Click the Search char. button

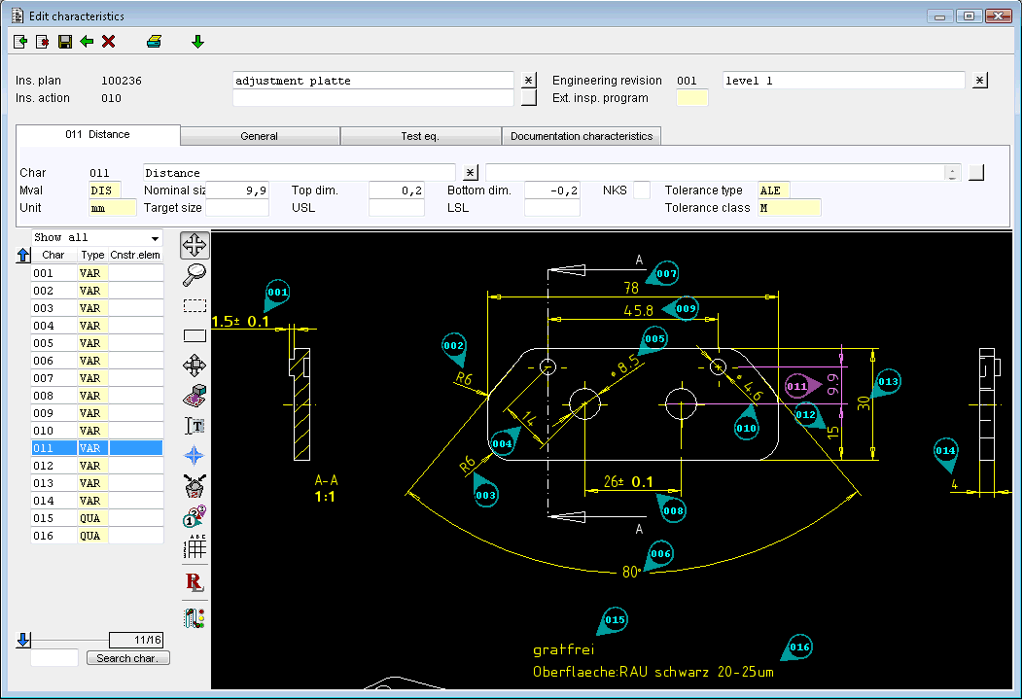click(x=128, y=658)
